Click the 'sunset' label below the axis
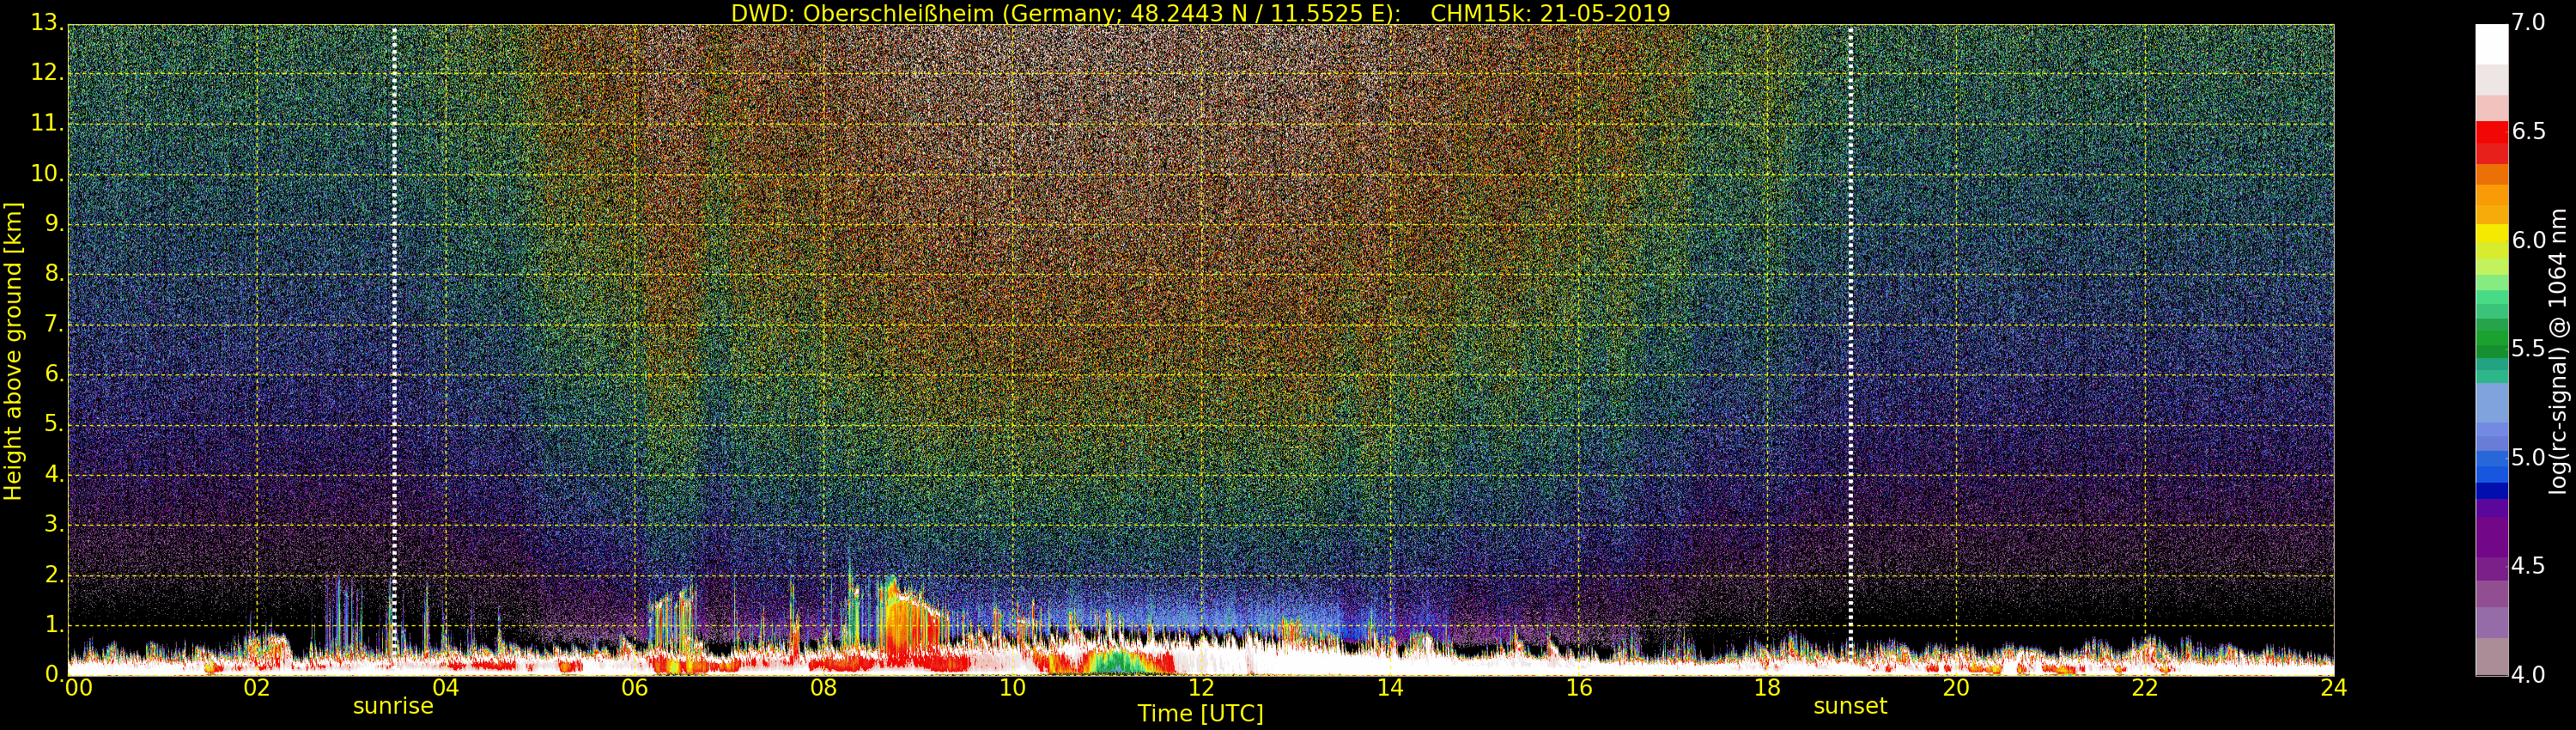2576x730 pixels. coord(1850,707)
